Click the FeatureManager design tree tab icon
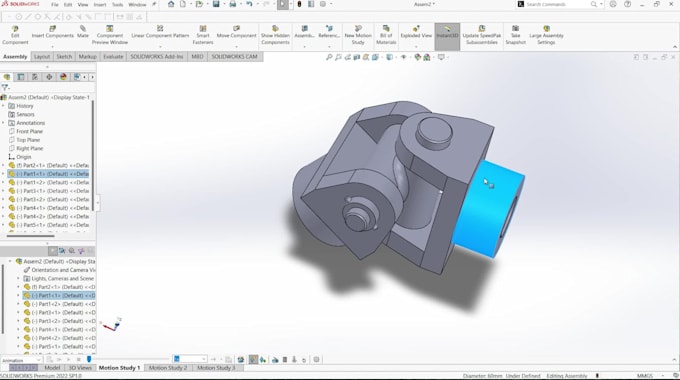680x380 pixels. pos(7,77)
